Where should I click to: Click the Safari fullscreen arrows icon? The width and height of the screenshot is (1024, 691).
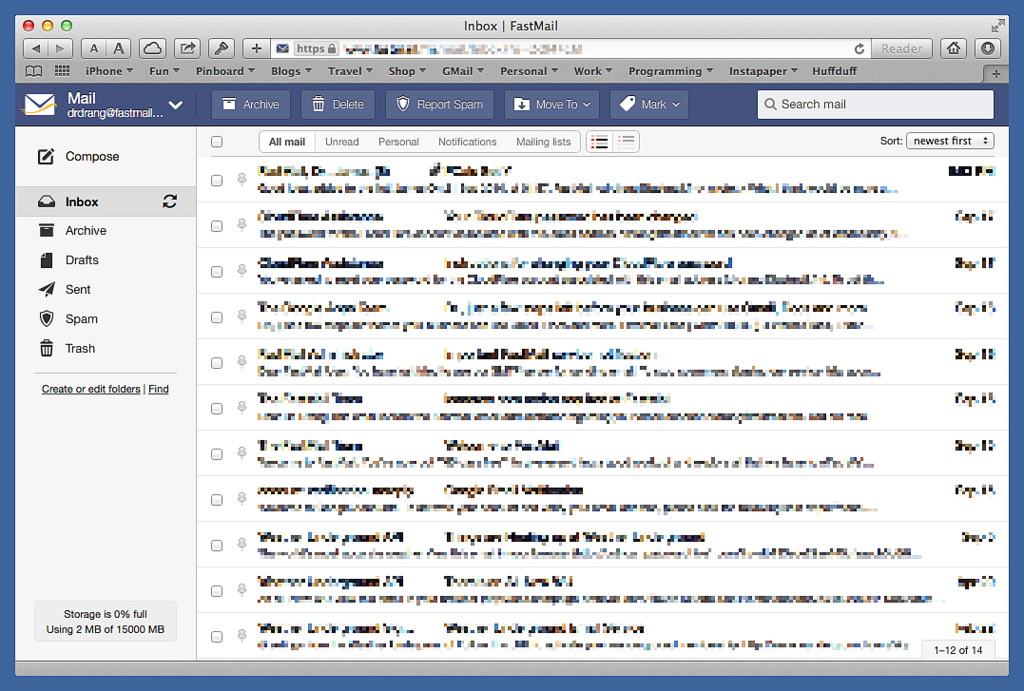tap(997, 25)
